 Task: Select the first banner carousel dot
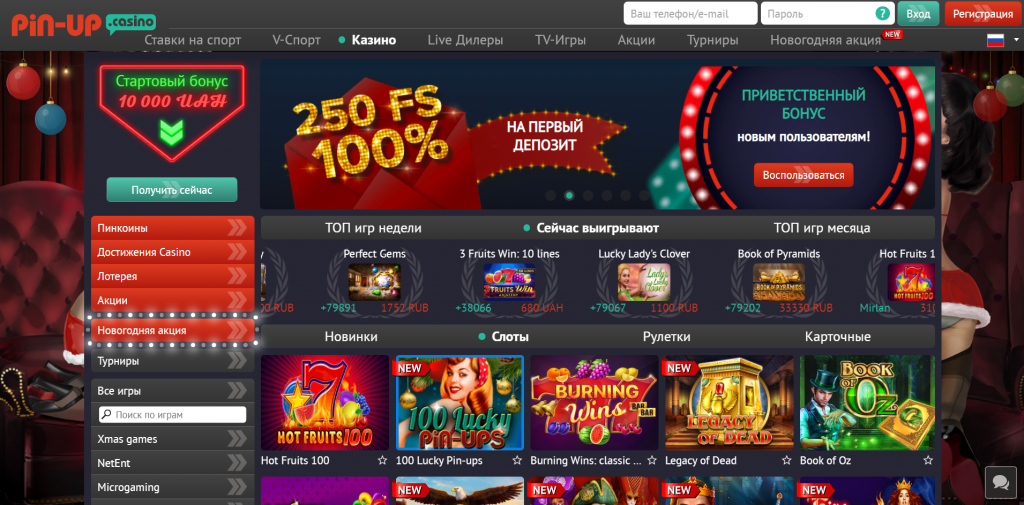click(551, 195)
